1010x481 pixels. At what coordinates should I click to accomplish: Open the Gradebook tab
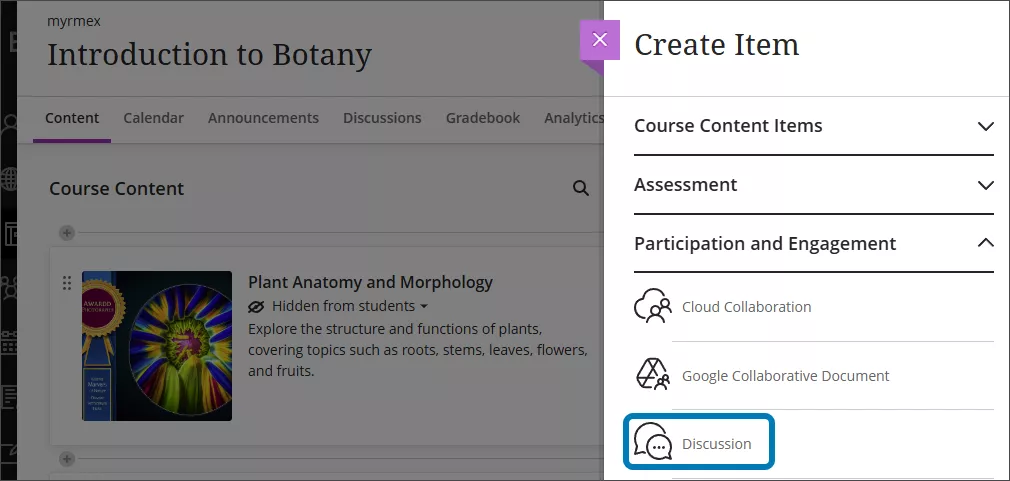(x=483, y=118)
